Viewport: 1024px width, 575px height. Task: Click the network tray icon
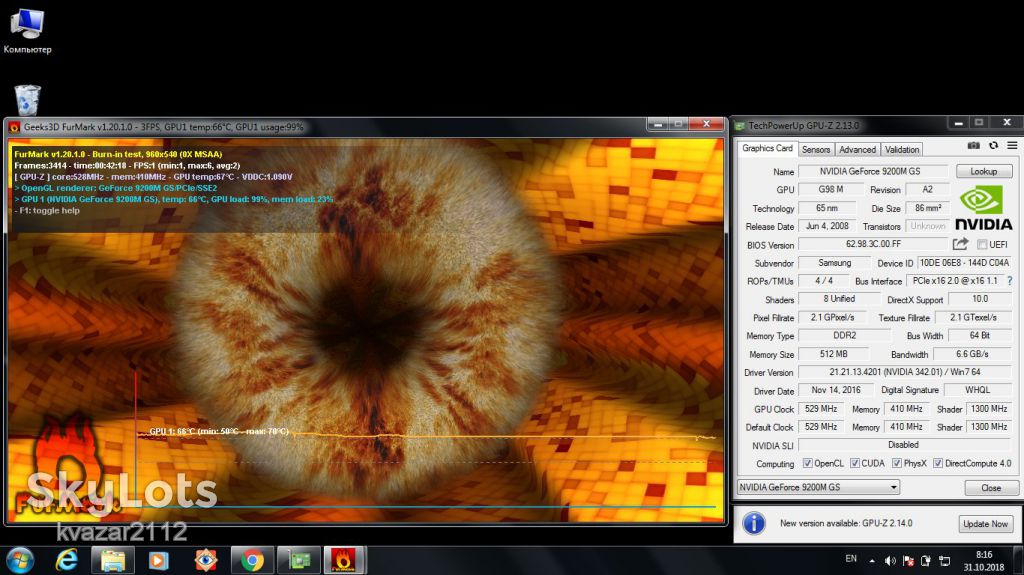pos(944,561)
